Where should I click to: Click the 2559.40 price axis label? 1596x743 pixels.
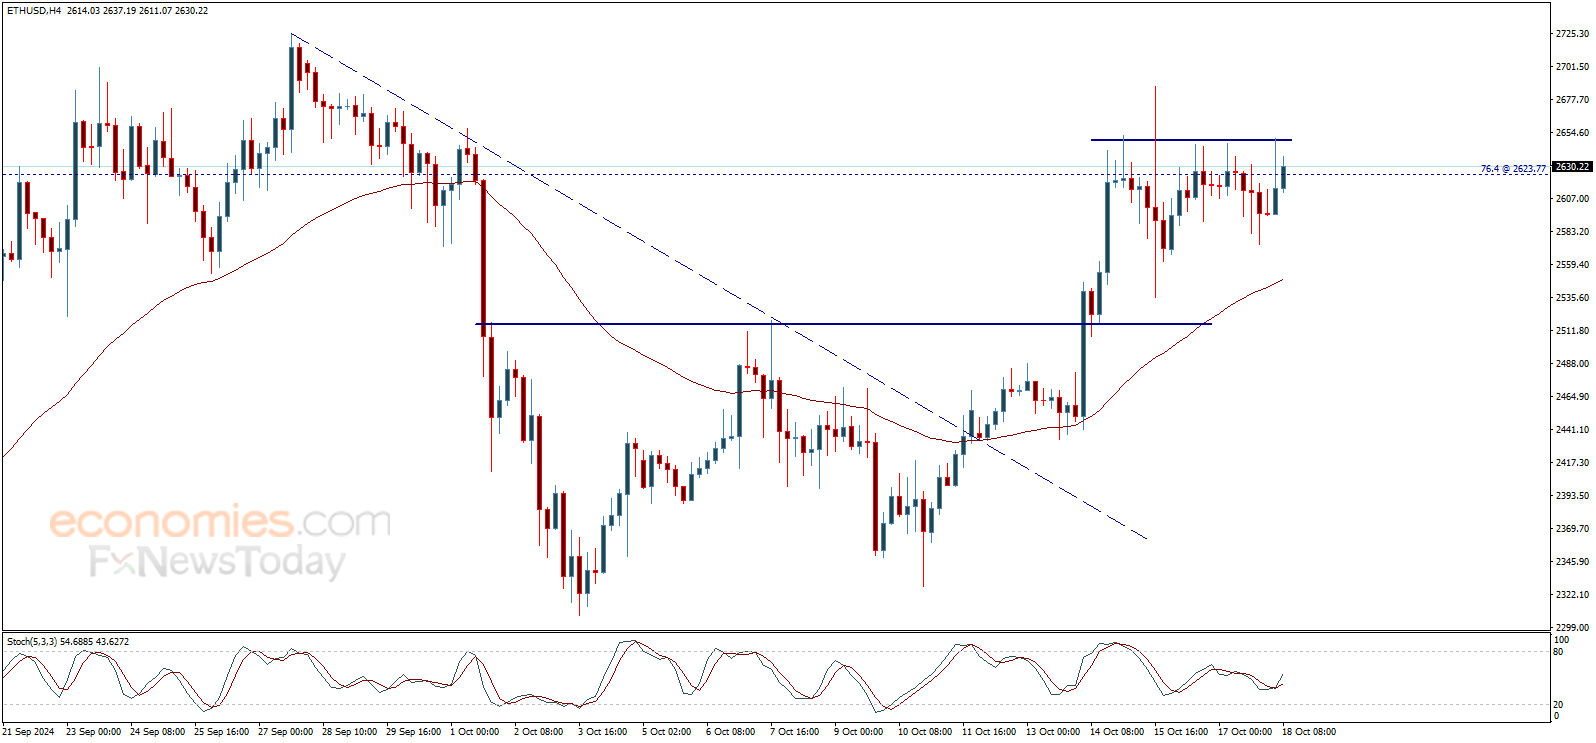point(1572,265)
